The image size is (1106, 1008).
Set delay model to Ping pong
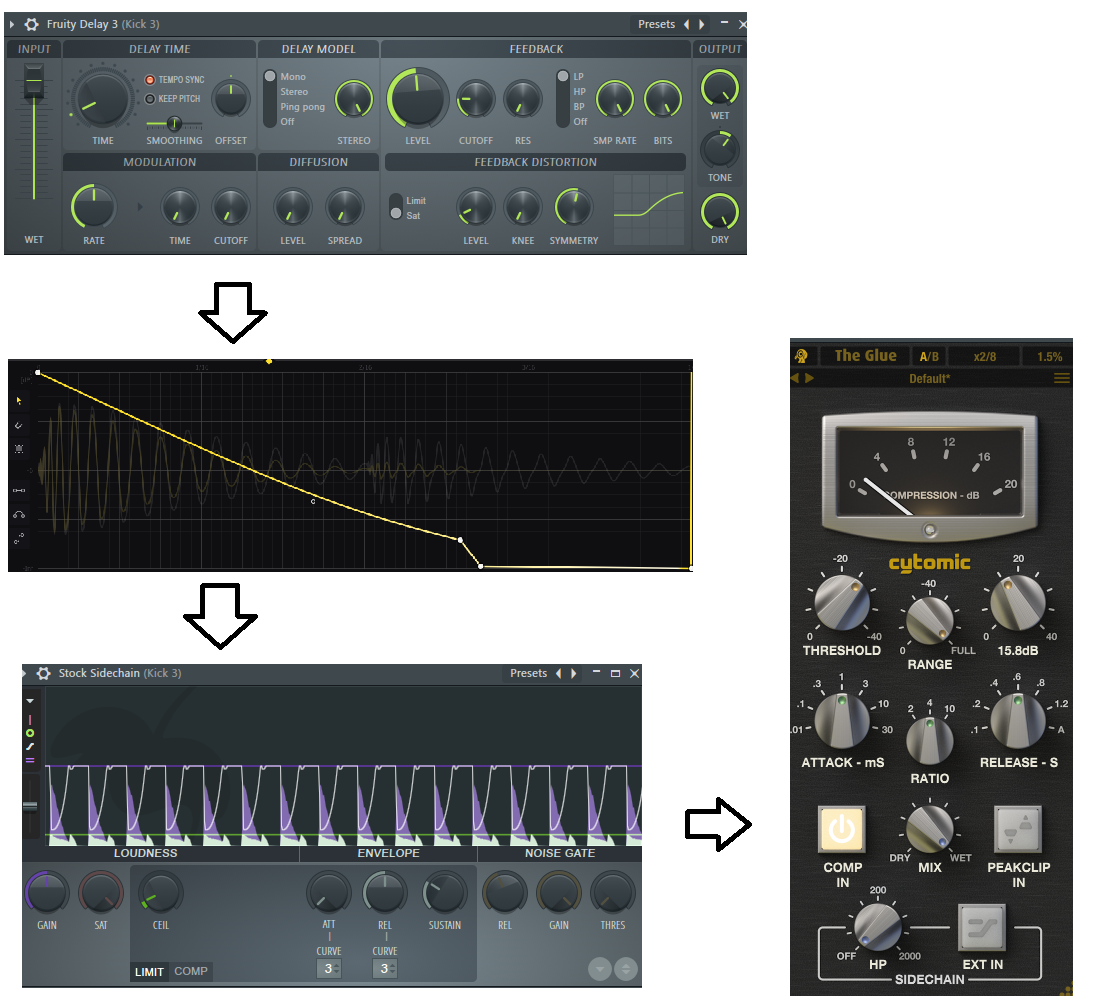pyautogui.click(x=302, y=107)
